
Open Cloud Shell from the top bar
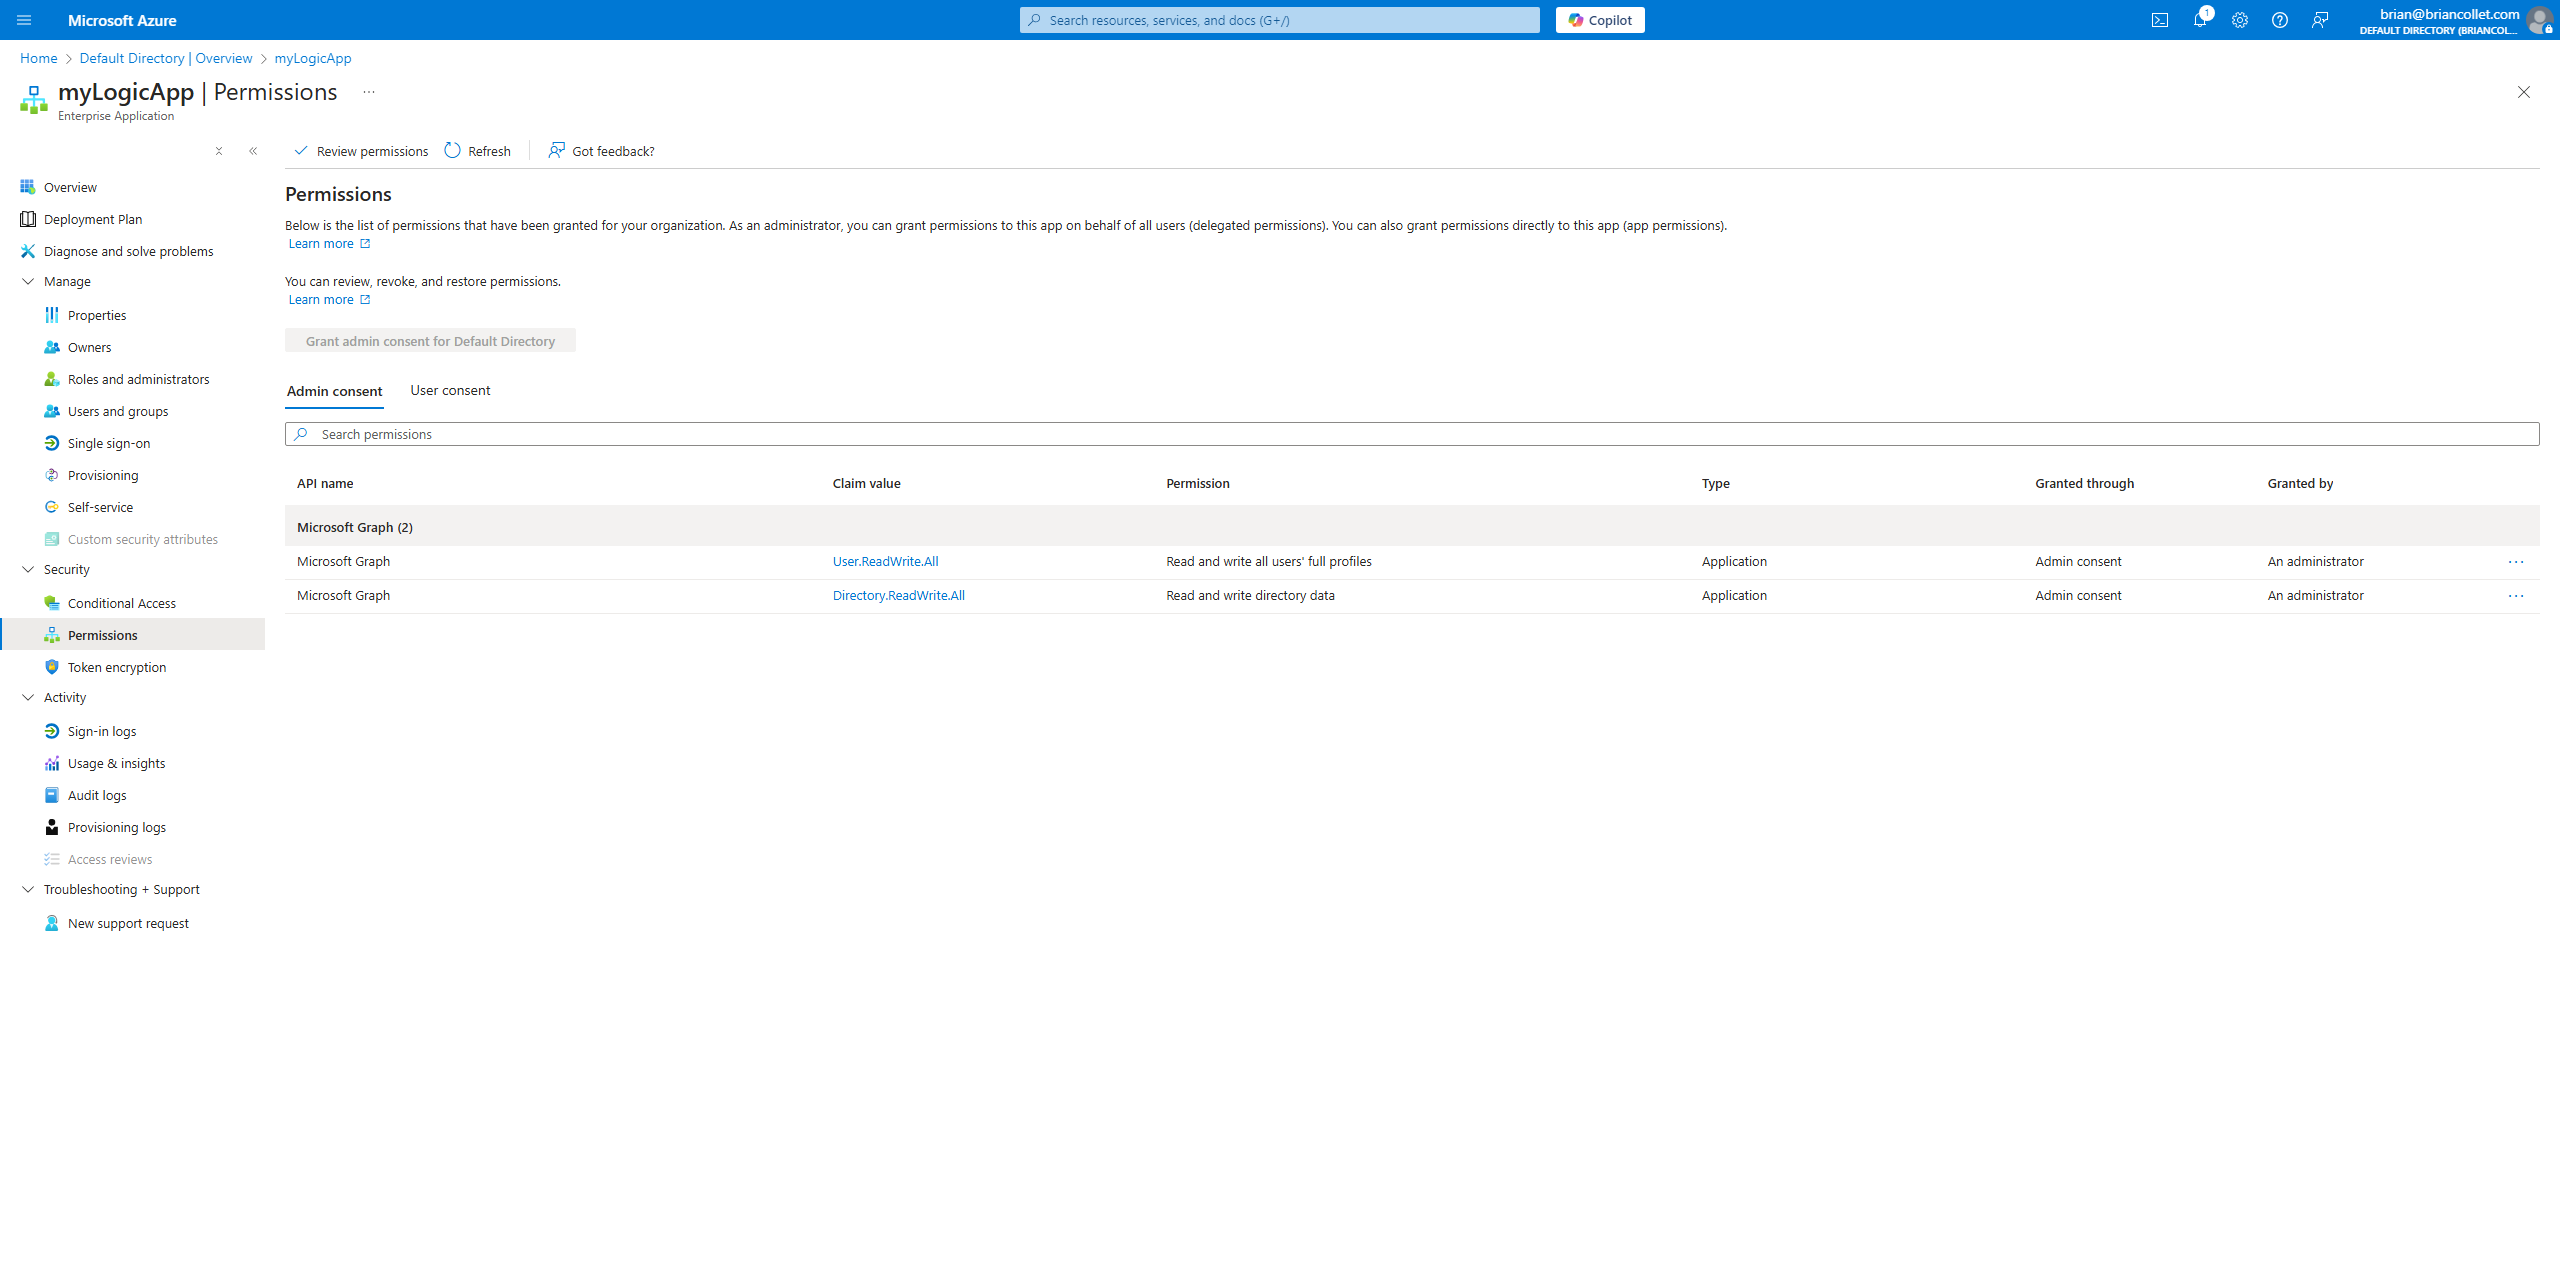point(2160,20)
